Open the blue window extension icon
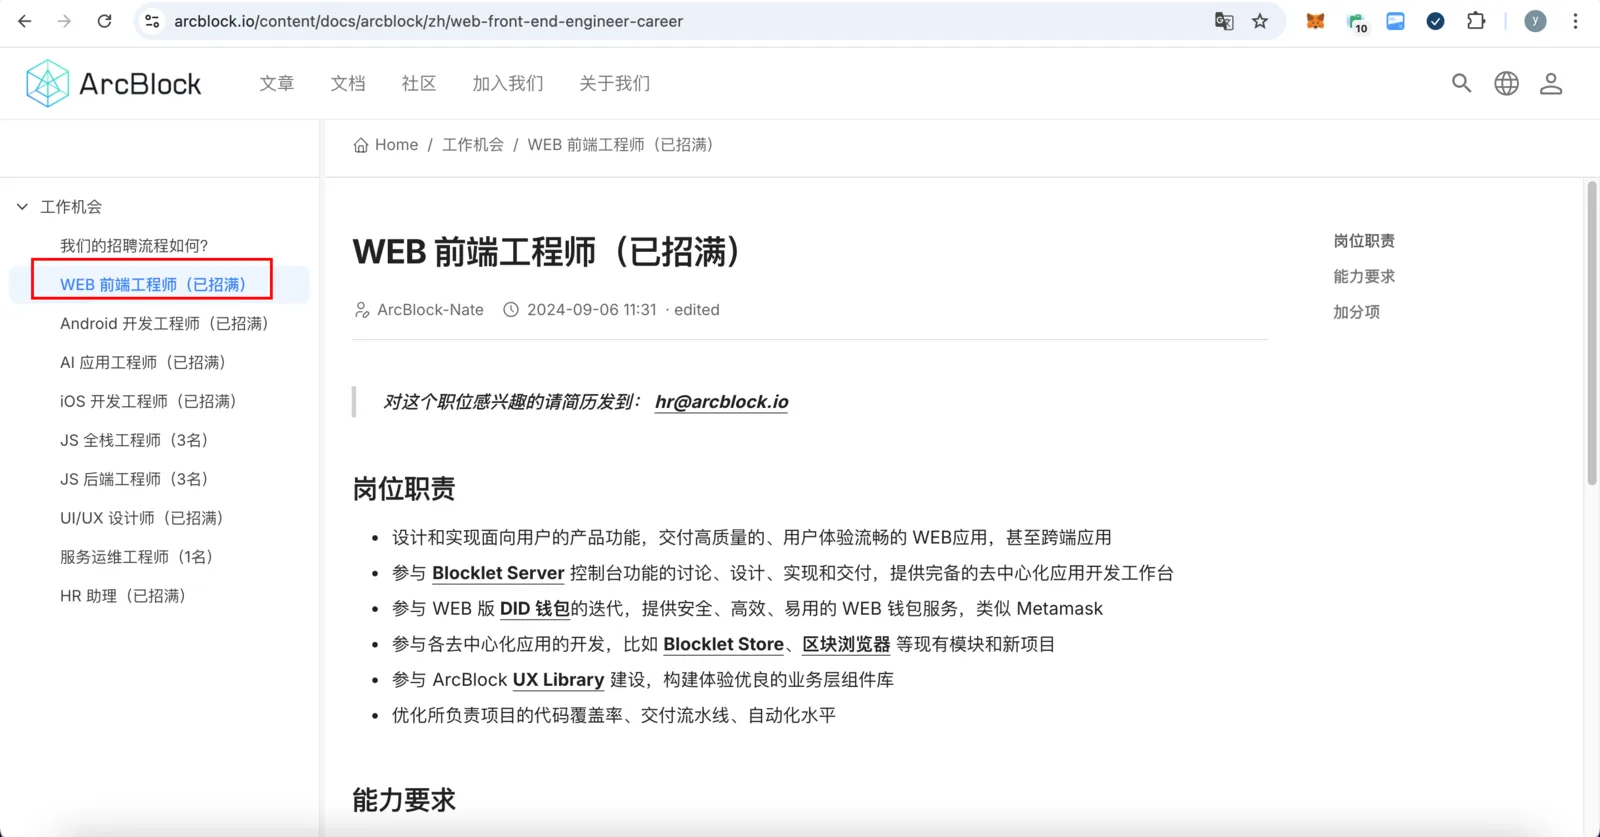Image resolution: width=1600 pixels, height=837 pixels. pyautogui.click(x=1396, y=21)
